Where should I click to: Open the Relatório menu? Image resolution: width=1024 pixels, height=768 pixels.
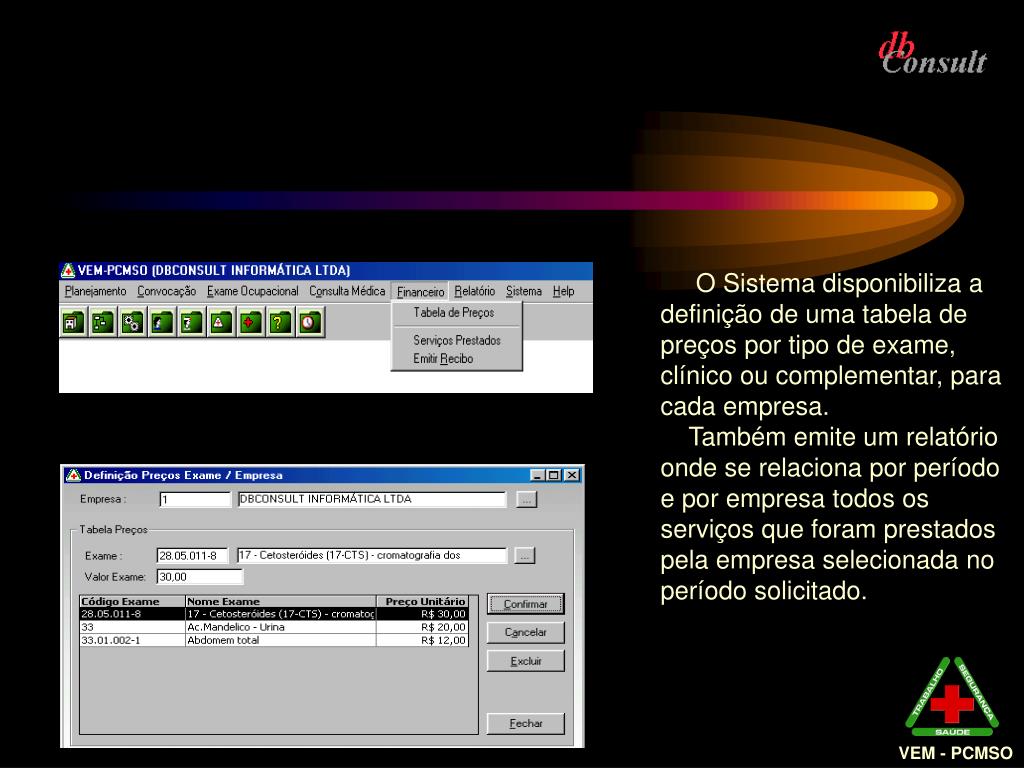pos(475,291)
